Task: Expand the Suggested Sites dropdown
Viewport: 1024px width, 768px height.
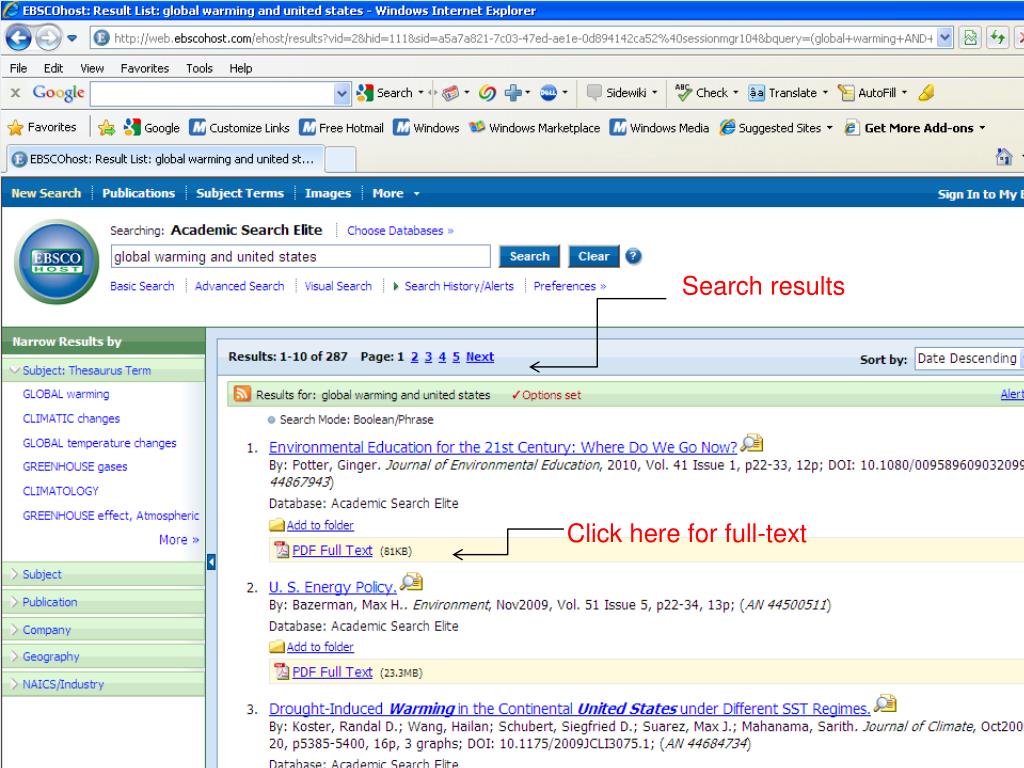Action: 829,128
